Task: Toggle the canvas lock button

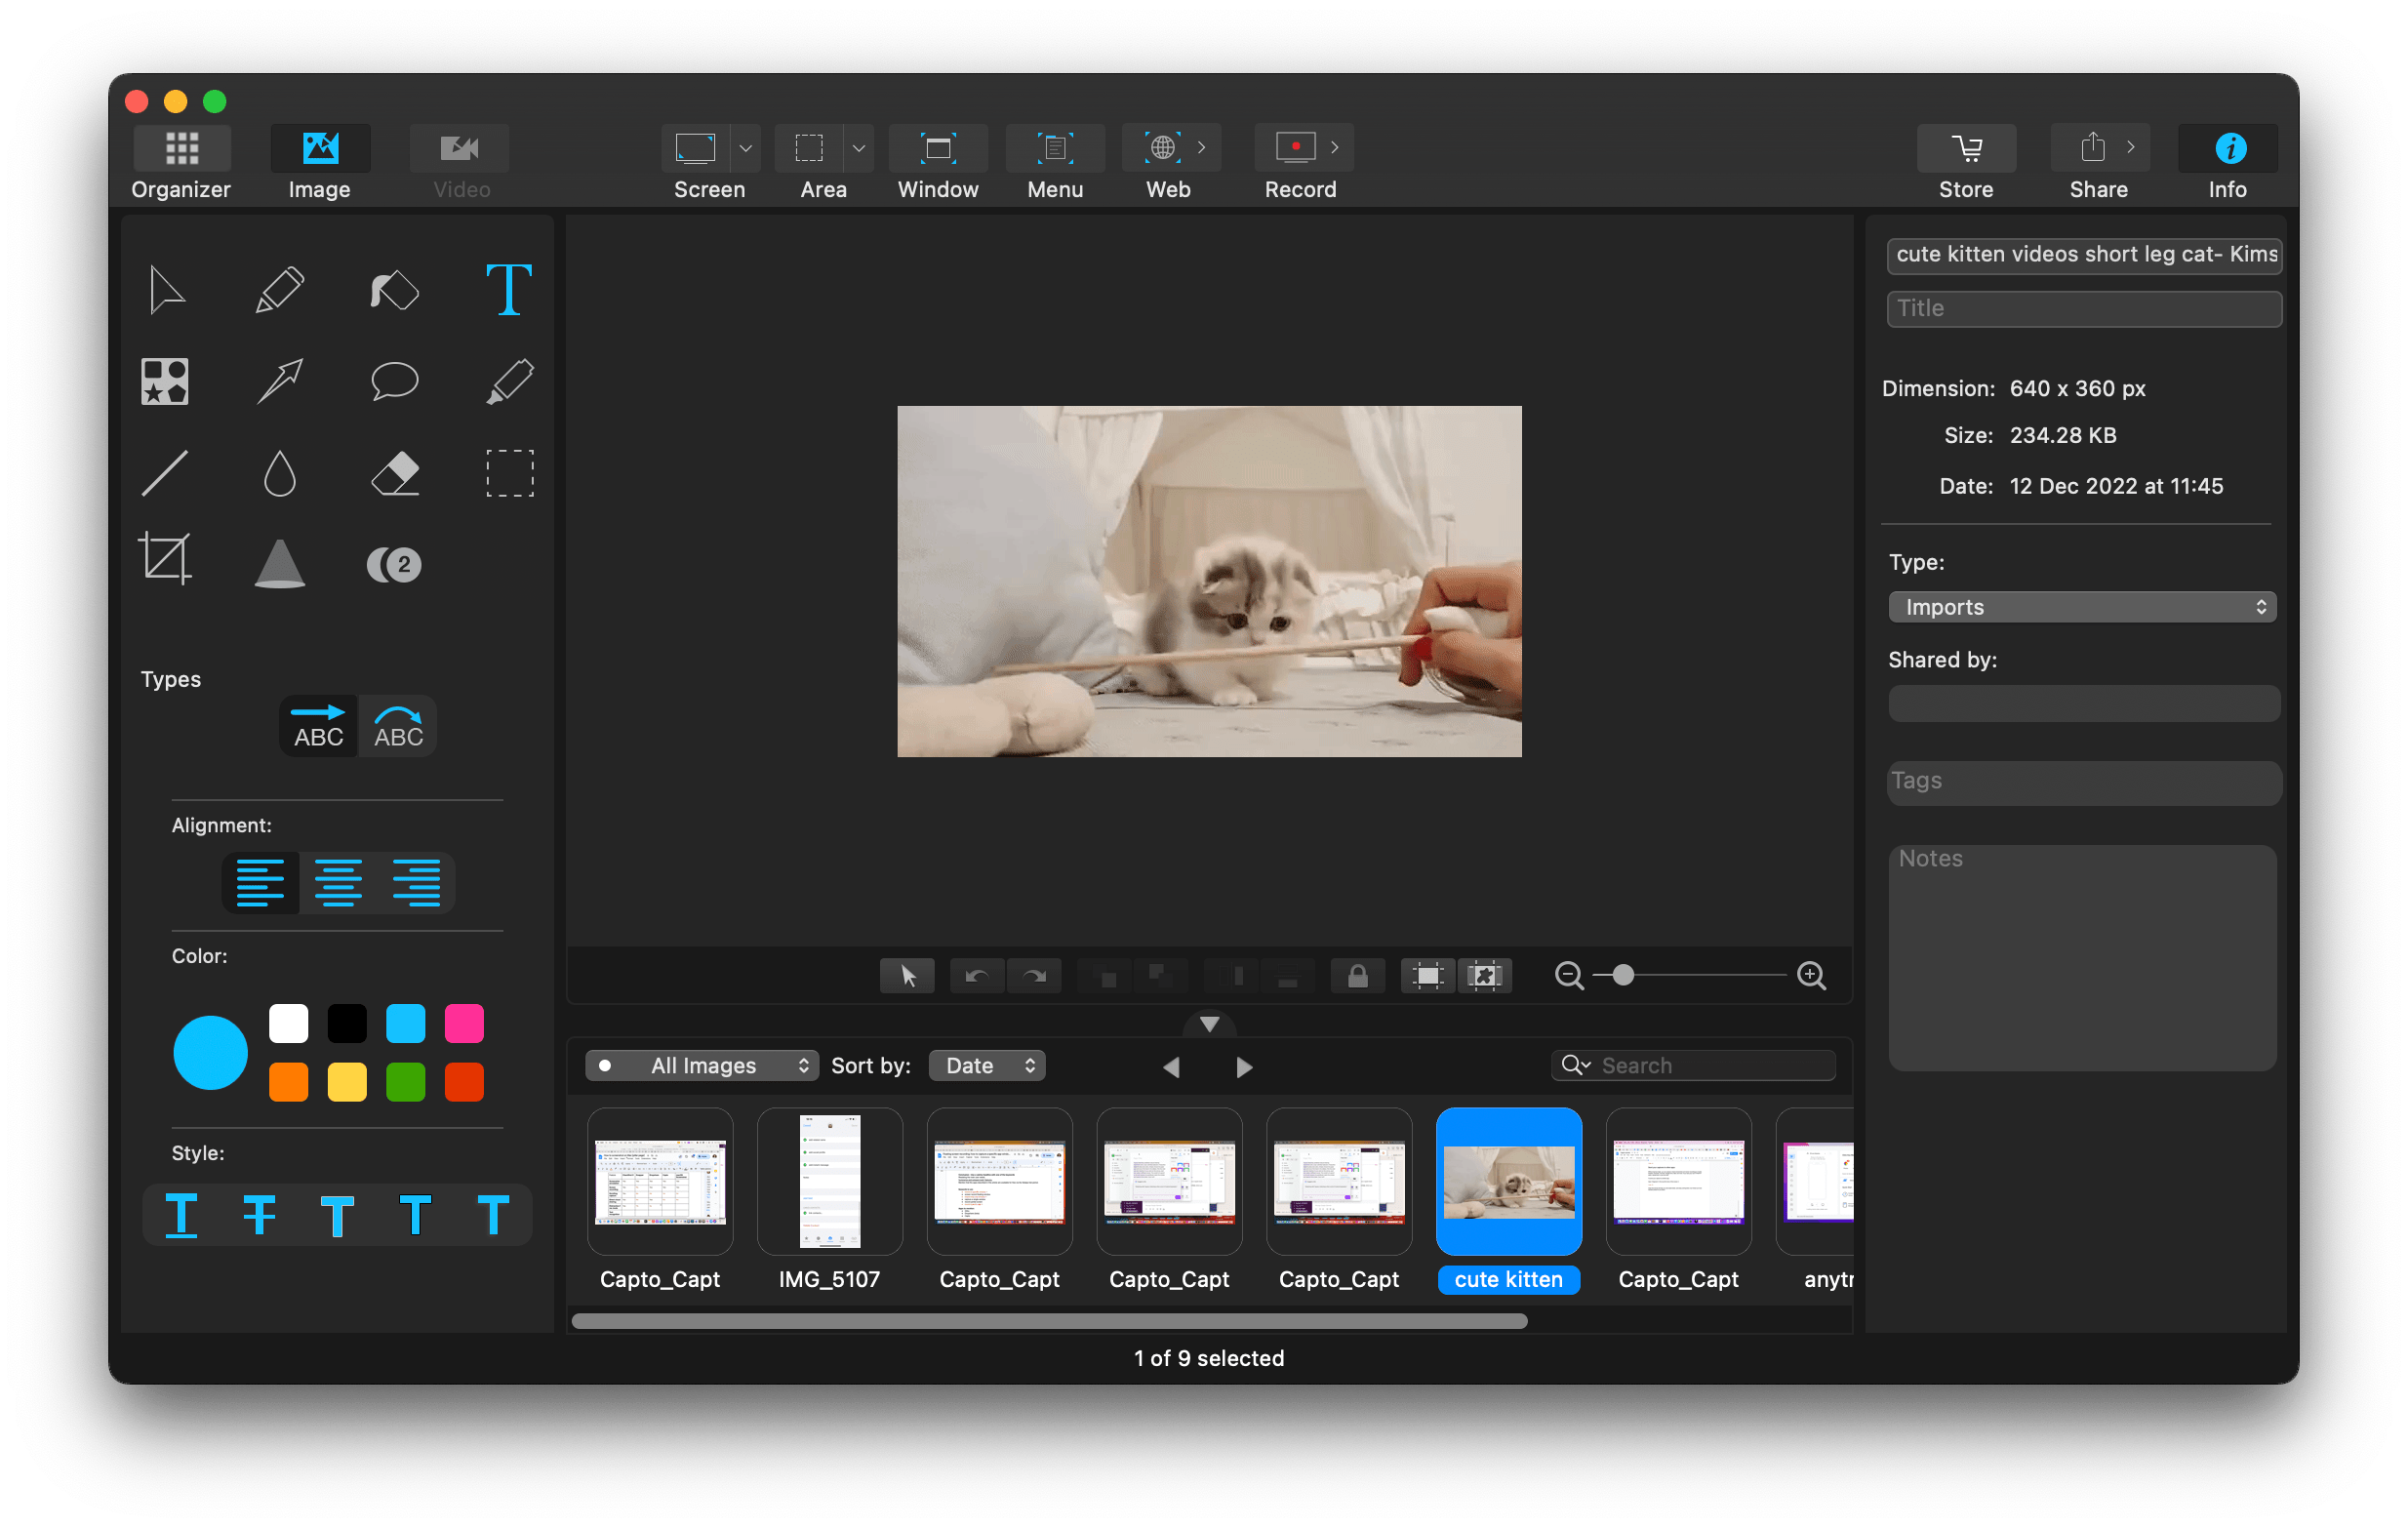Action: [x=1357, y=976]
